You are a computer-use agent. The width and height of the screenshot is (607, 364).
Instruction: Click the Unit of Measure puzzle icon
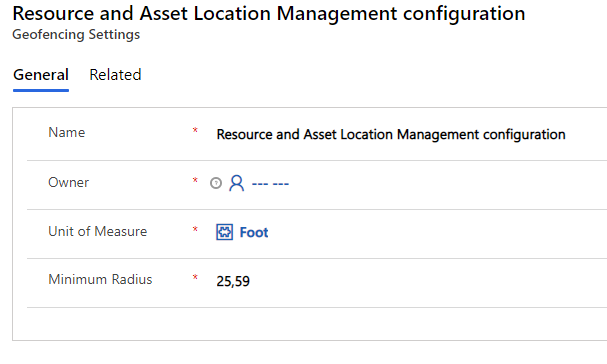[225, 232]
